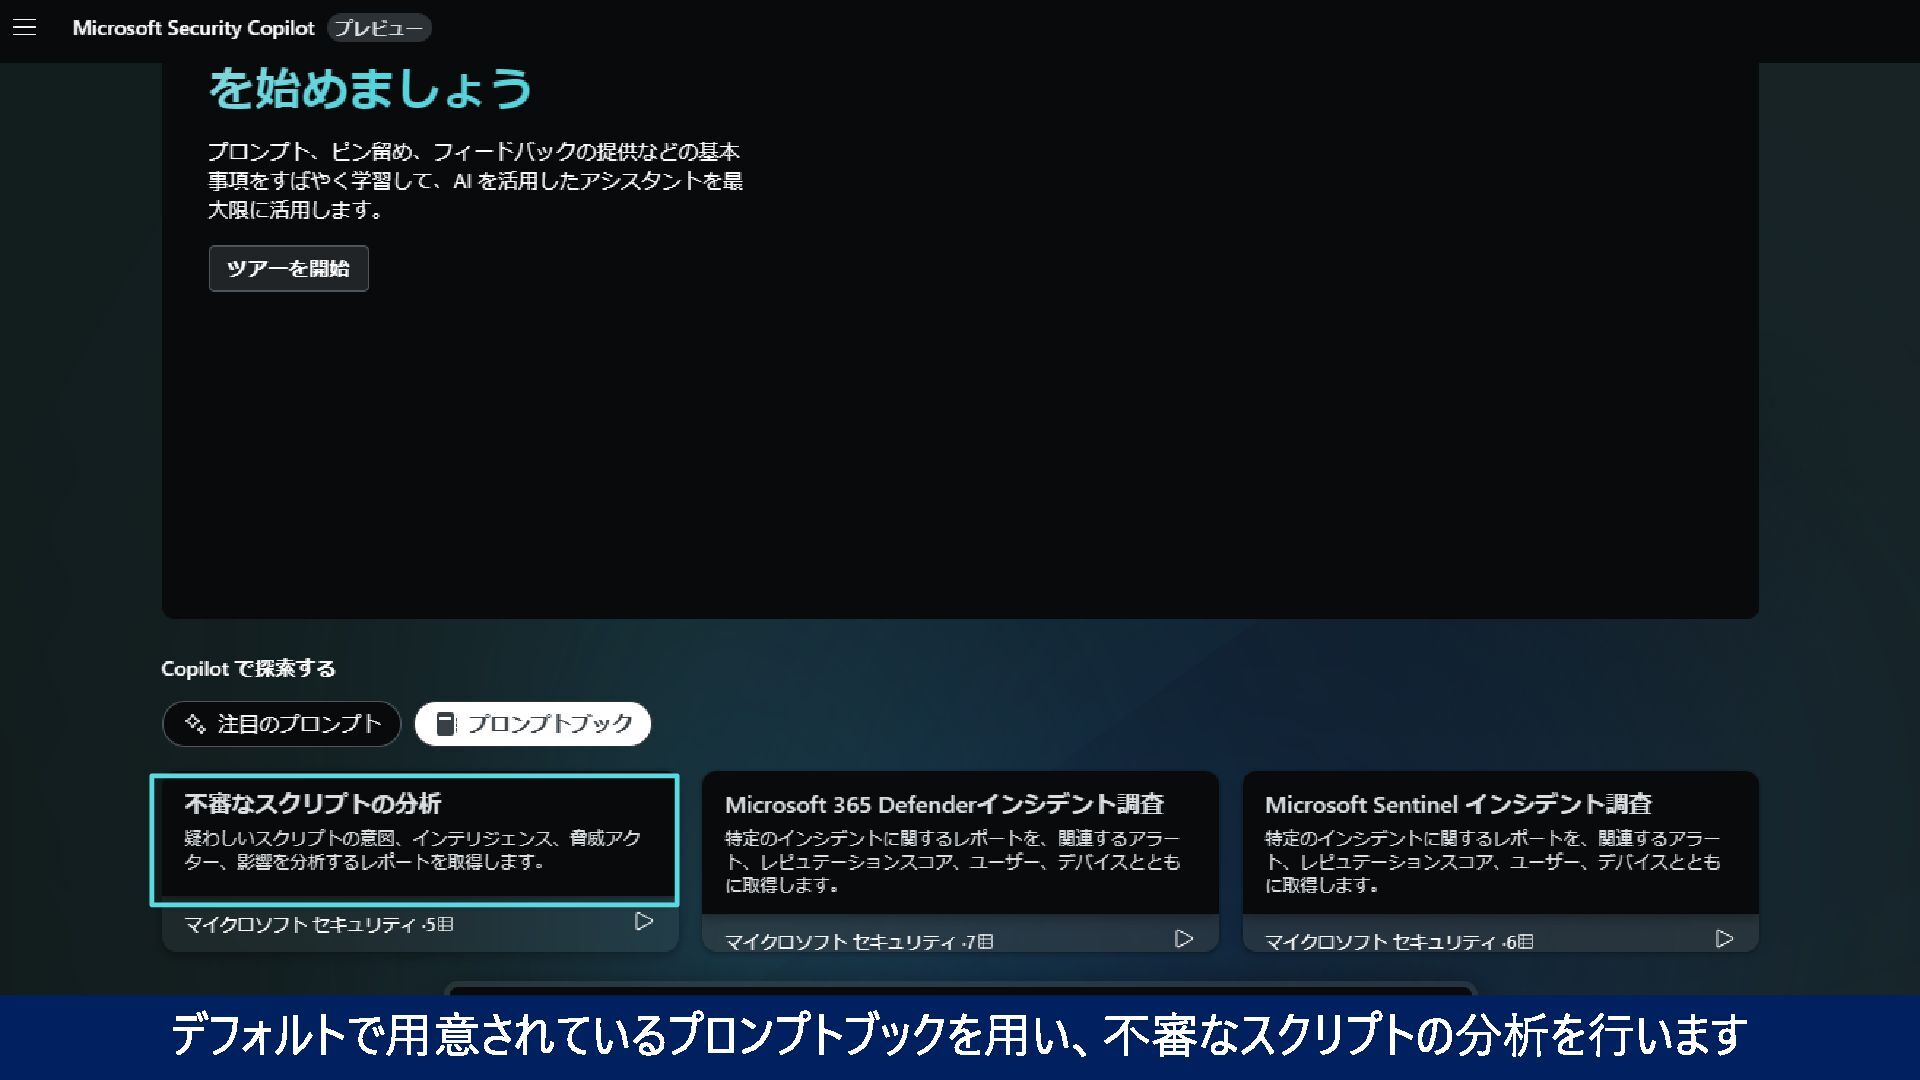Image resolution: width=1920 pixels, height=1080 pixels.
Task: Click the 6-step count icon on the Sentinel card
Action: [x=1525, y=942]
